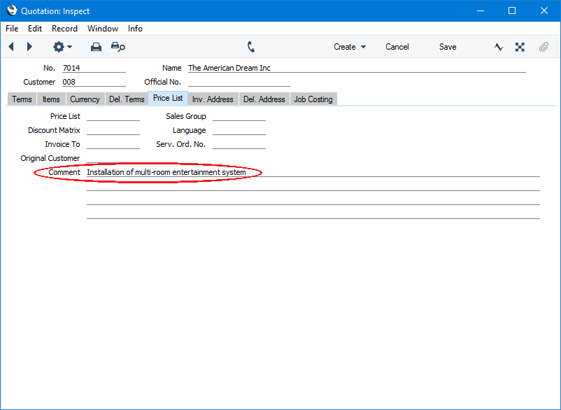Click the print preview icon
Image resolution: width=561 pixels, height=410 pixels.
(x=118, y=47)
